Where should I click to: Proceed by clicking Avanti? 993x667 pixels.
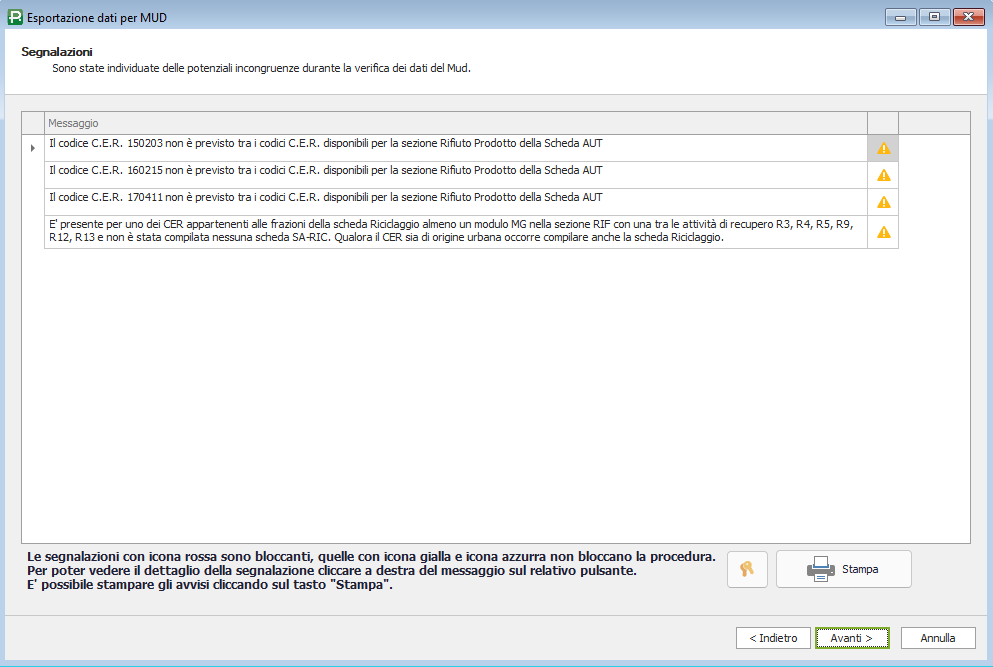(851, 638)
